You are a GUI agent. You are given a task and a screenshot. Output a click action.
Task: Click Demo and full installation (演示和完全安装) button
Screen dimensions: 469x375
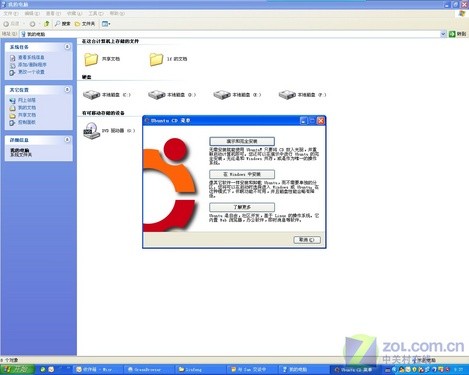(x=242, y=141)
